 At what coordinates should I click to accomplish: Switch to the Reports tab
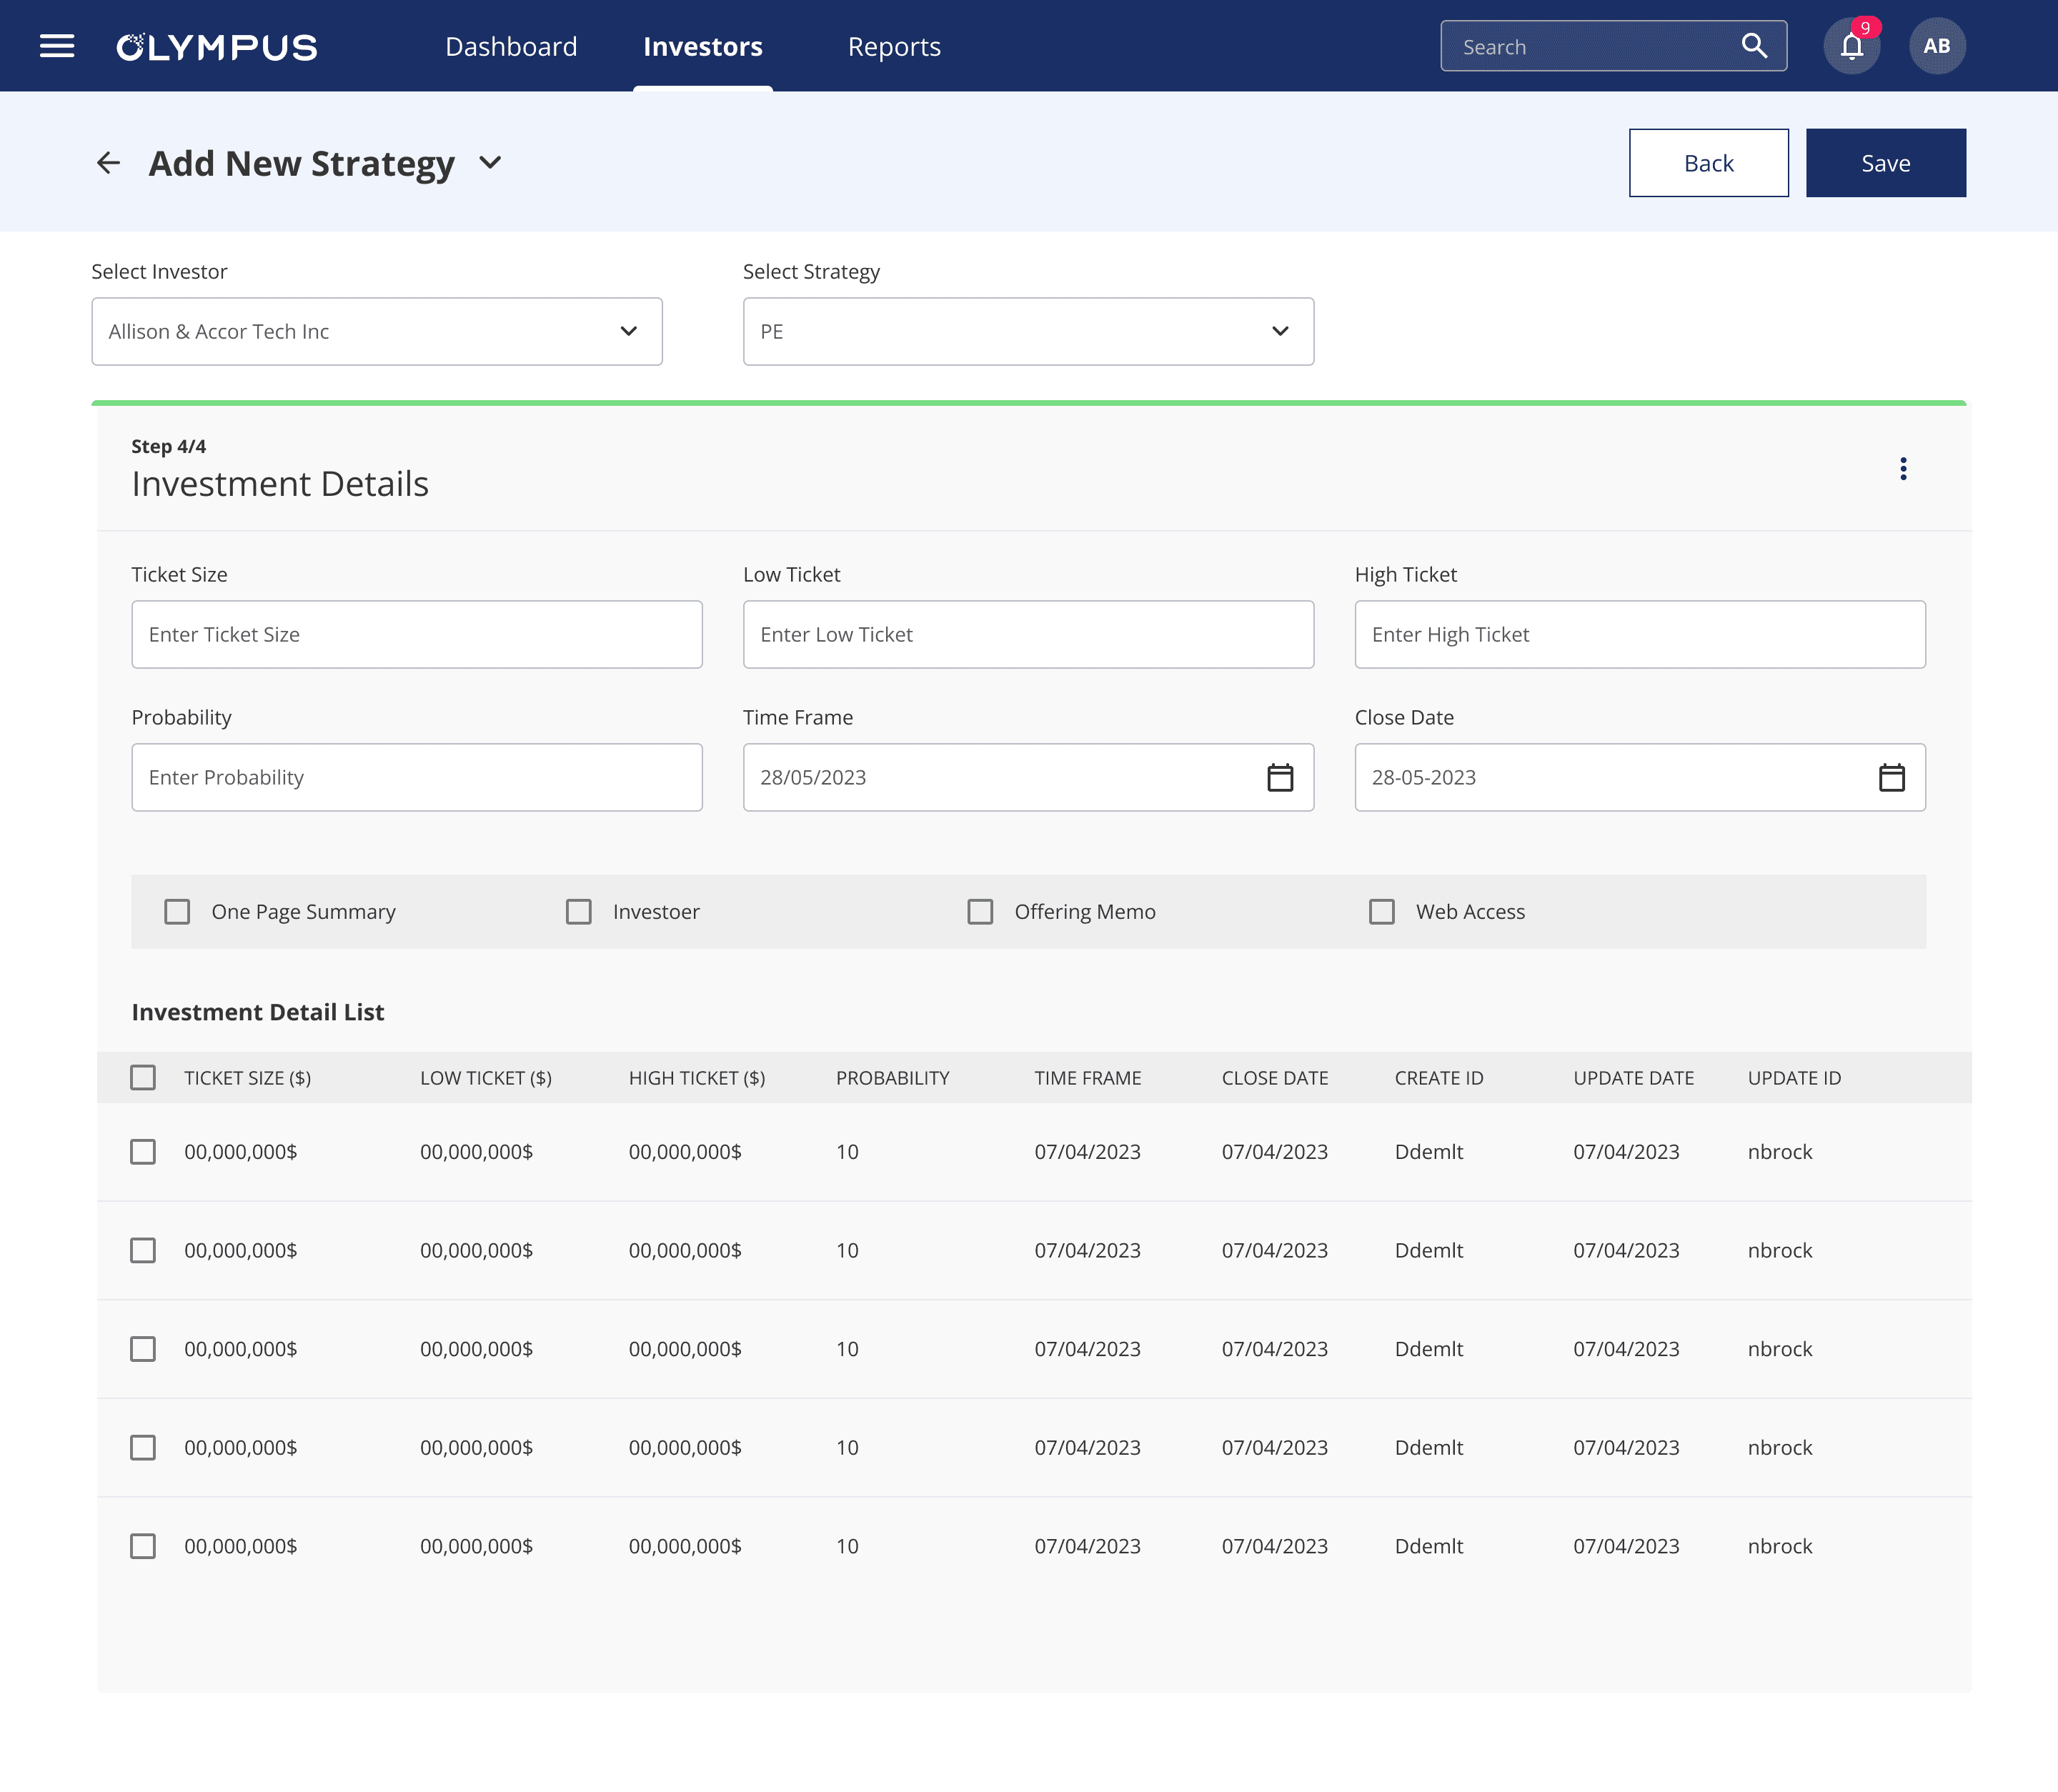(x=894, y=47)
